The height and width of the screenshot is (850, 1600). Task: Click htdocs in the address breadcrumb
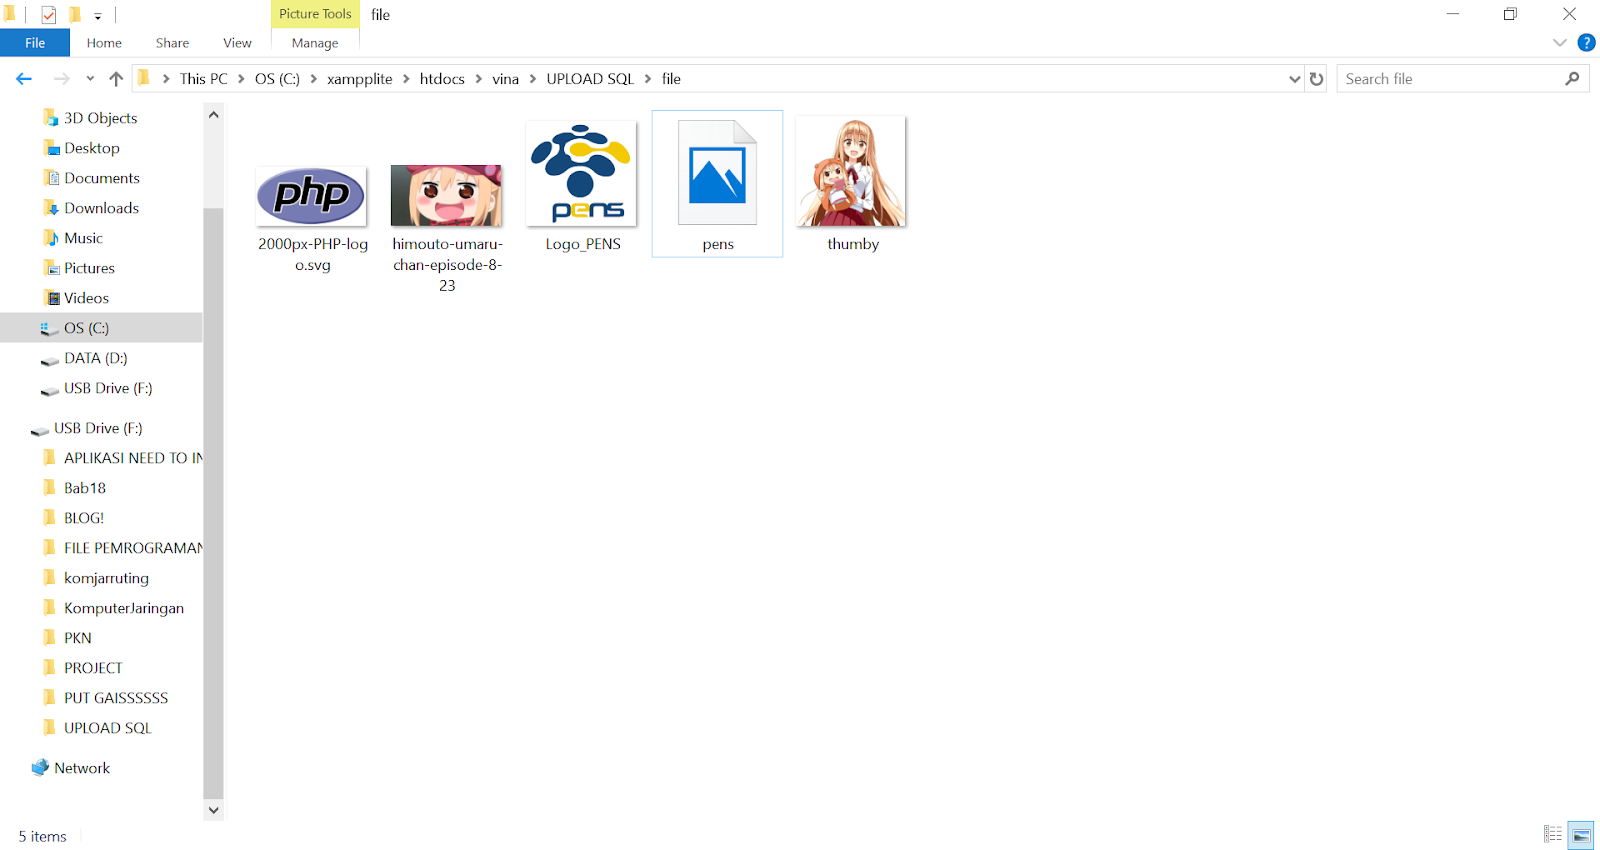tap(442, 79)
